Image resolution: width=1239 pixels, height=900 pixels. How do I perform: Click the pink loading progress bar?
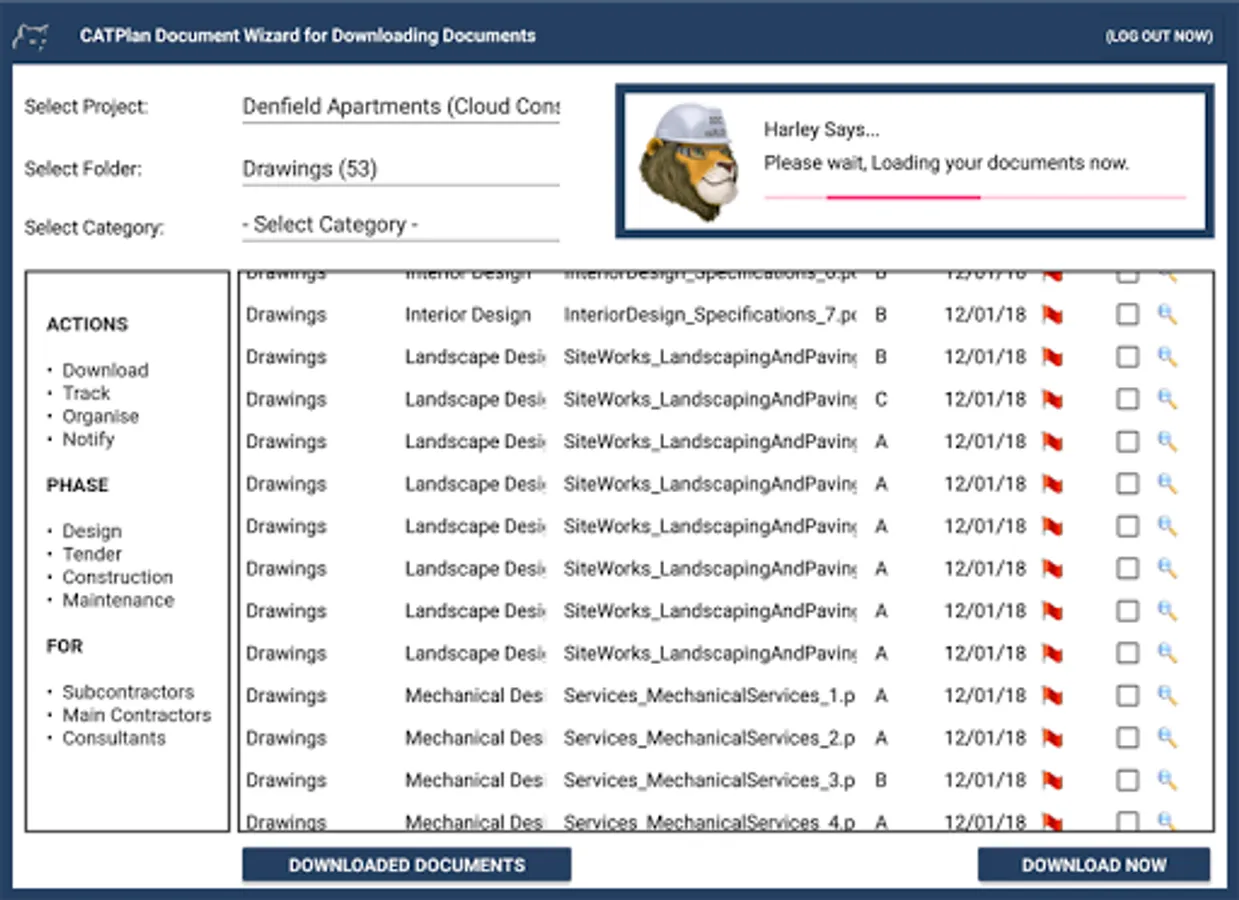click(x=975, y=198)
